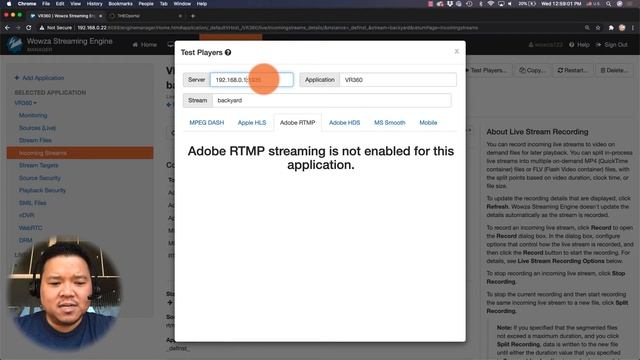Close the Test Players dialog
Screen dimensions: 640x360
point(456,51)
